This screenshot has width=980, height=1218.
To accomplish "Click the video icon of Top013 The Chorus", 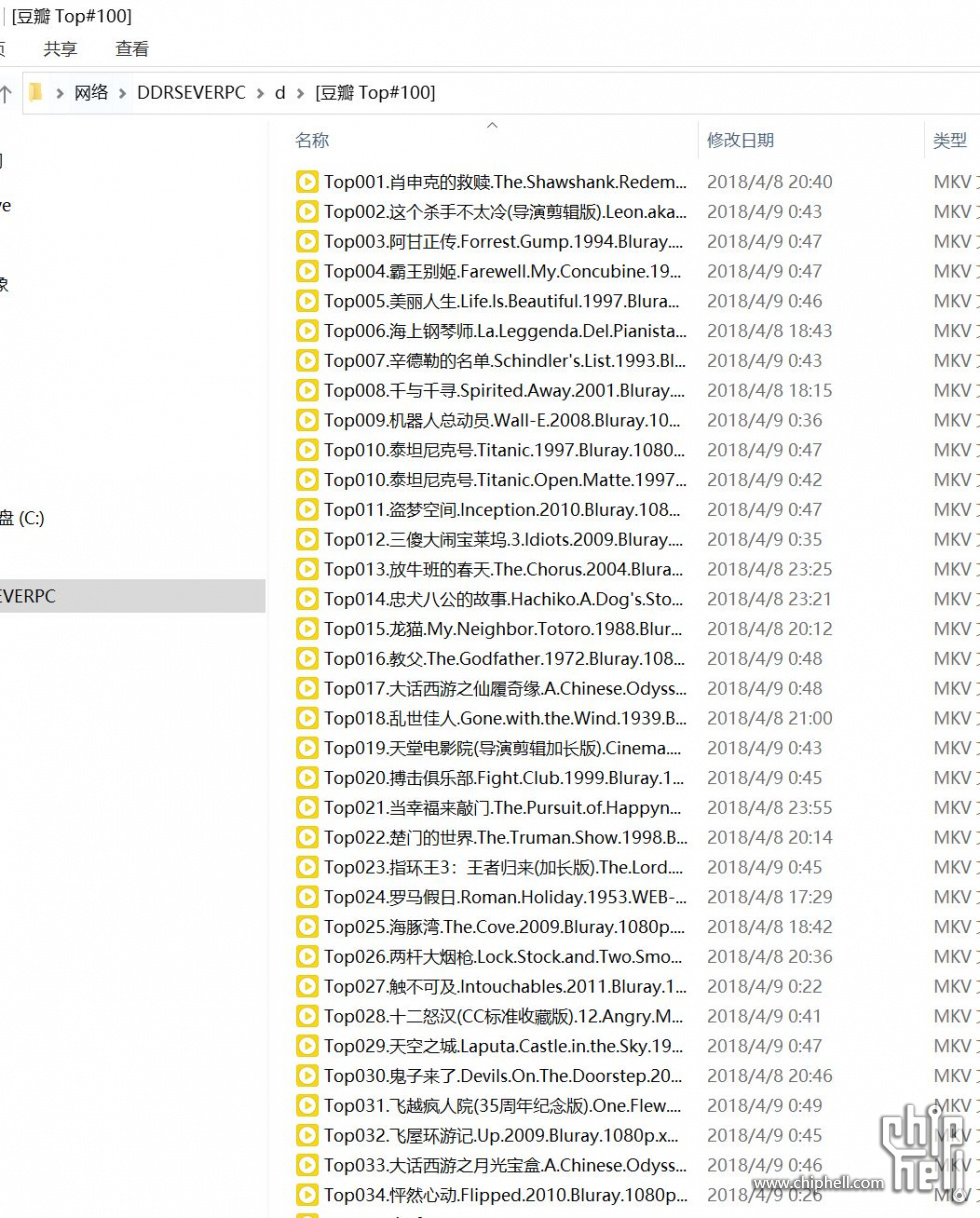I will pyautogui.click(x=306, y=569).
